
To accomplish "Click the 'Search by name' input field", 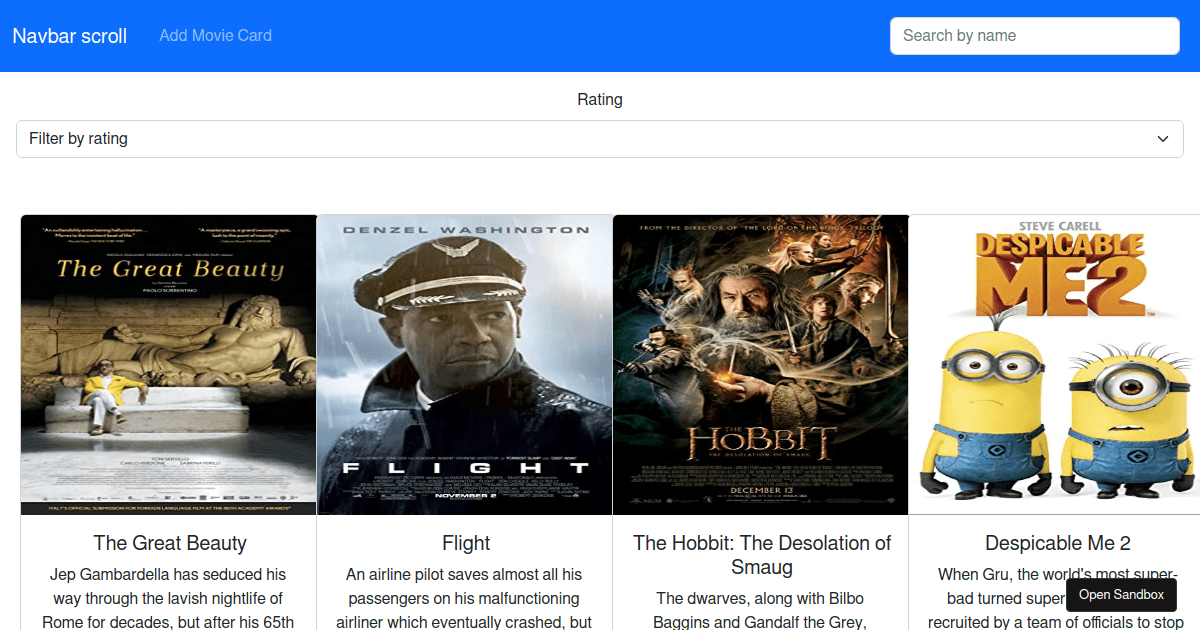I will click(x=1034, y=35).
